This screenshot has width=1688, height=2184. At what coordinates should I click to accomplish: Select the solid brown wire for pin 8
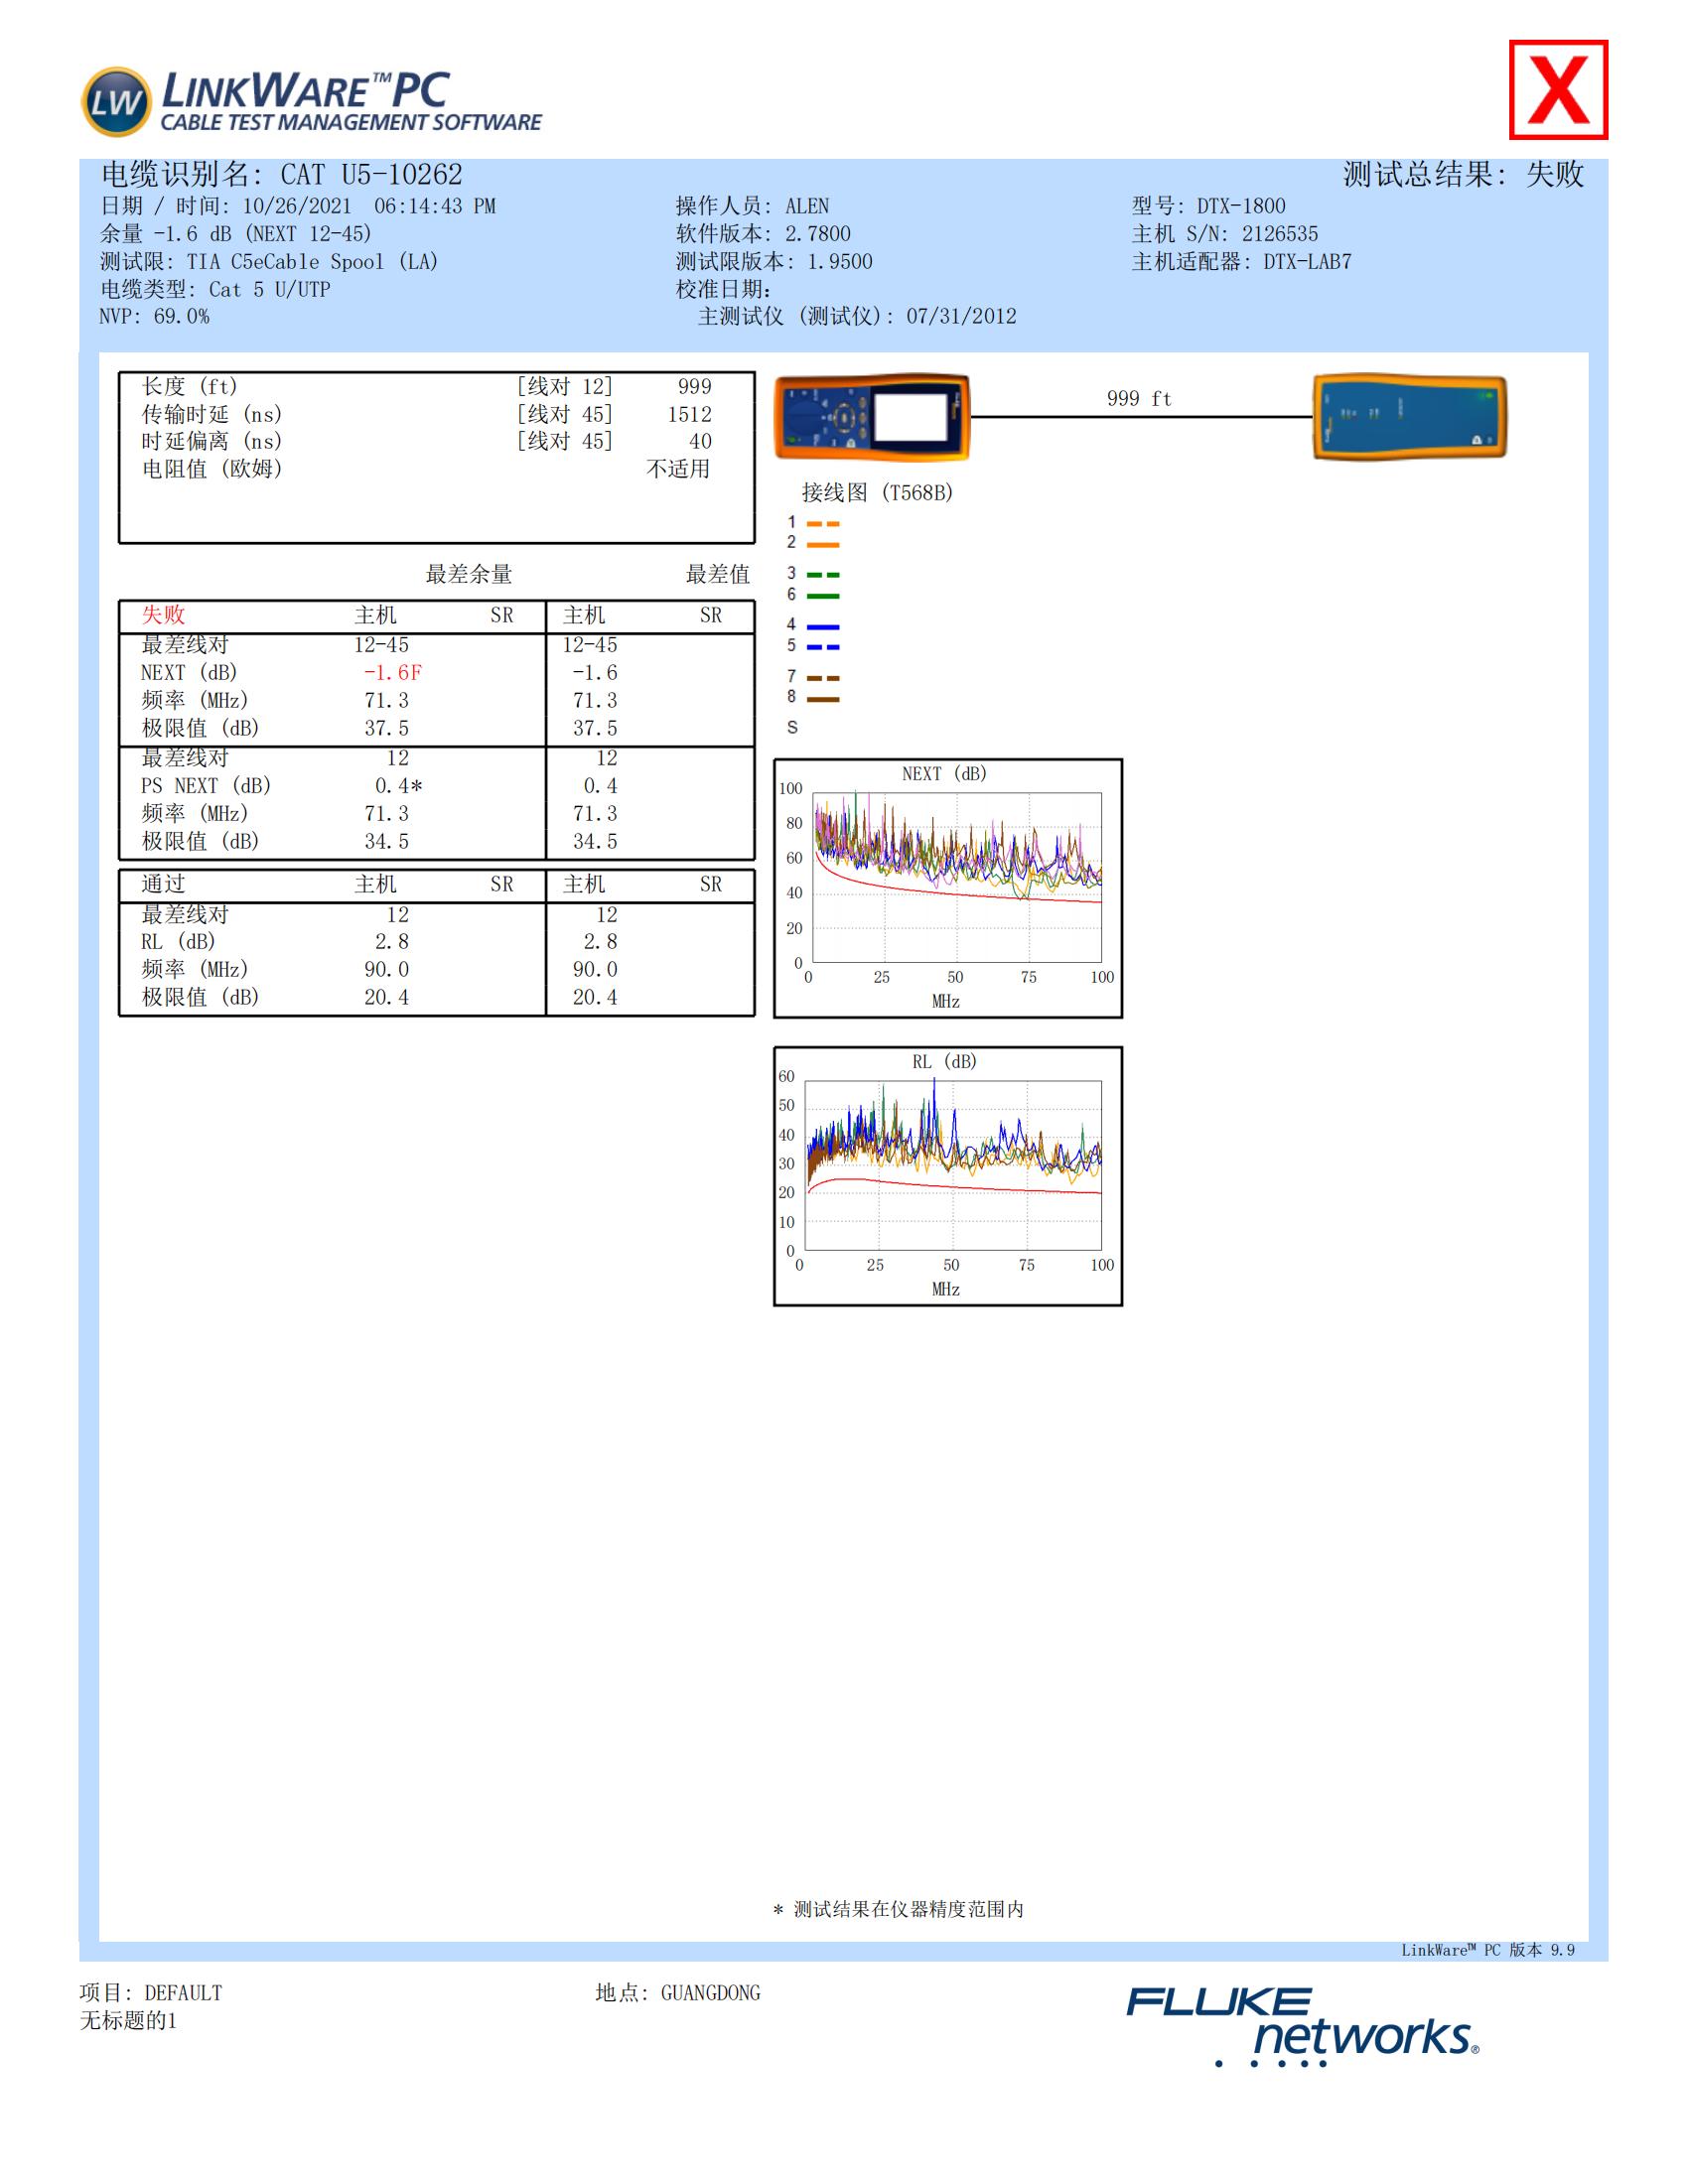coord(822,699)
